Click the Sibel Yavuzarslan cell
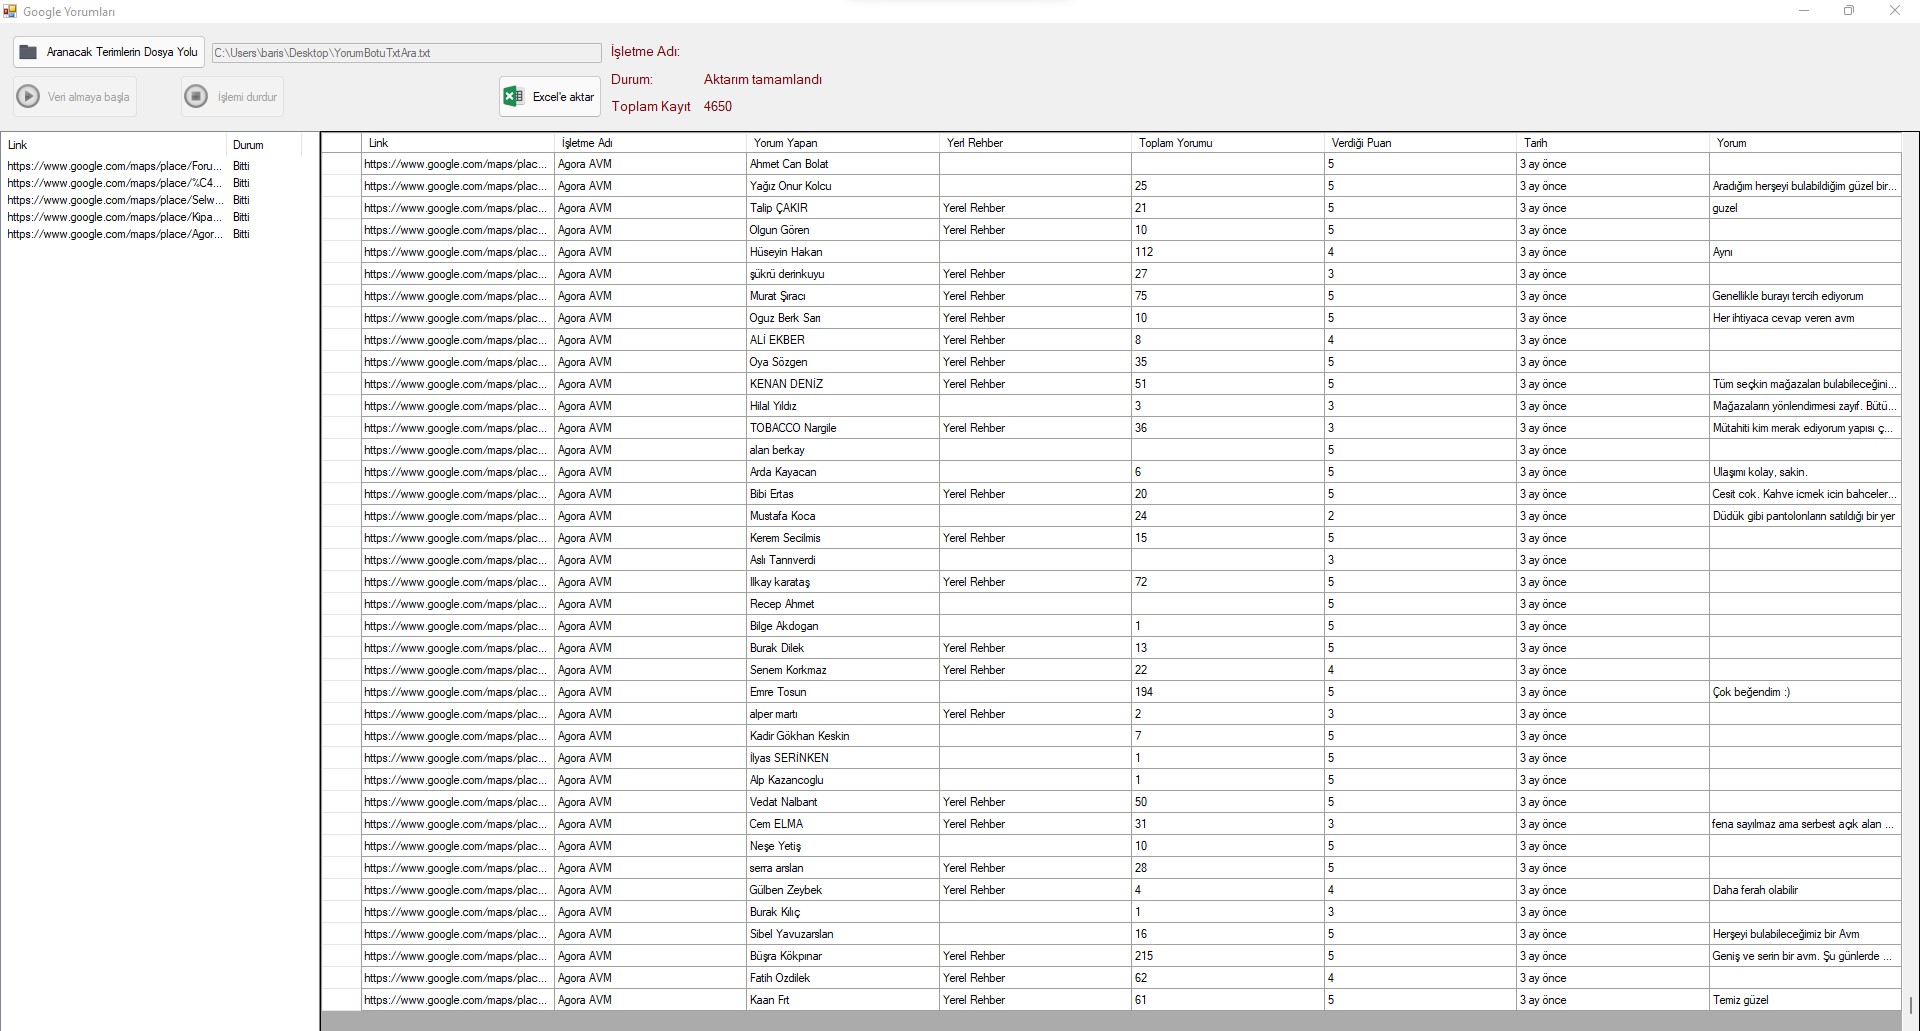 (x=843, y=934)
